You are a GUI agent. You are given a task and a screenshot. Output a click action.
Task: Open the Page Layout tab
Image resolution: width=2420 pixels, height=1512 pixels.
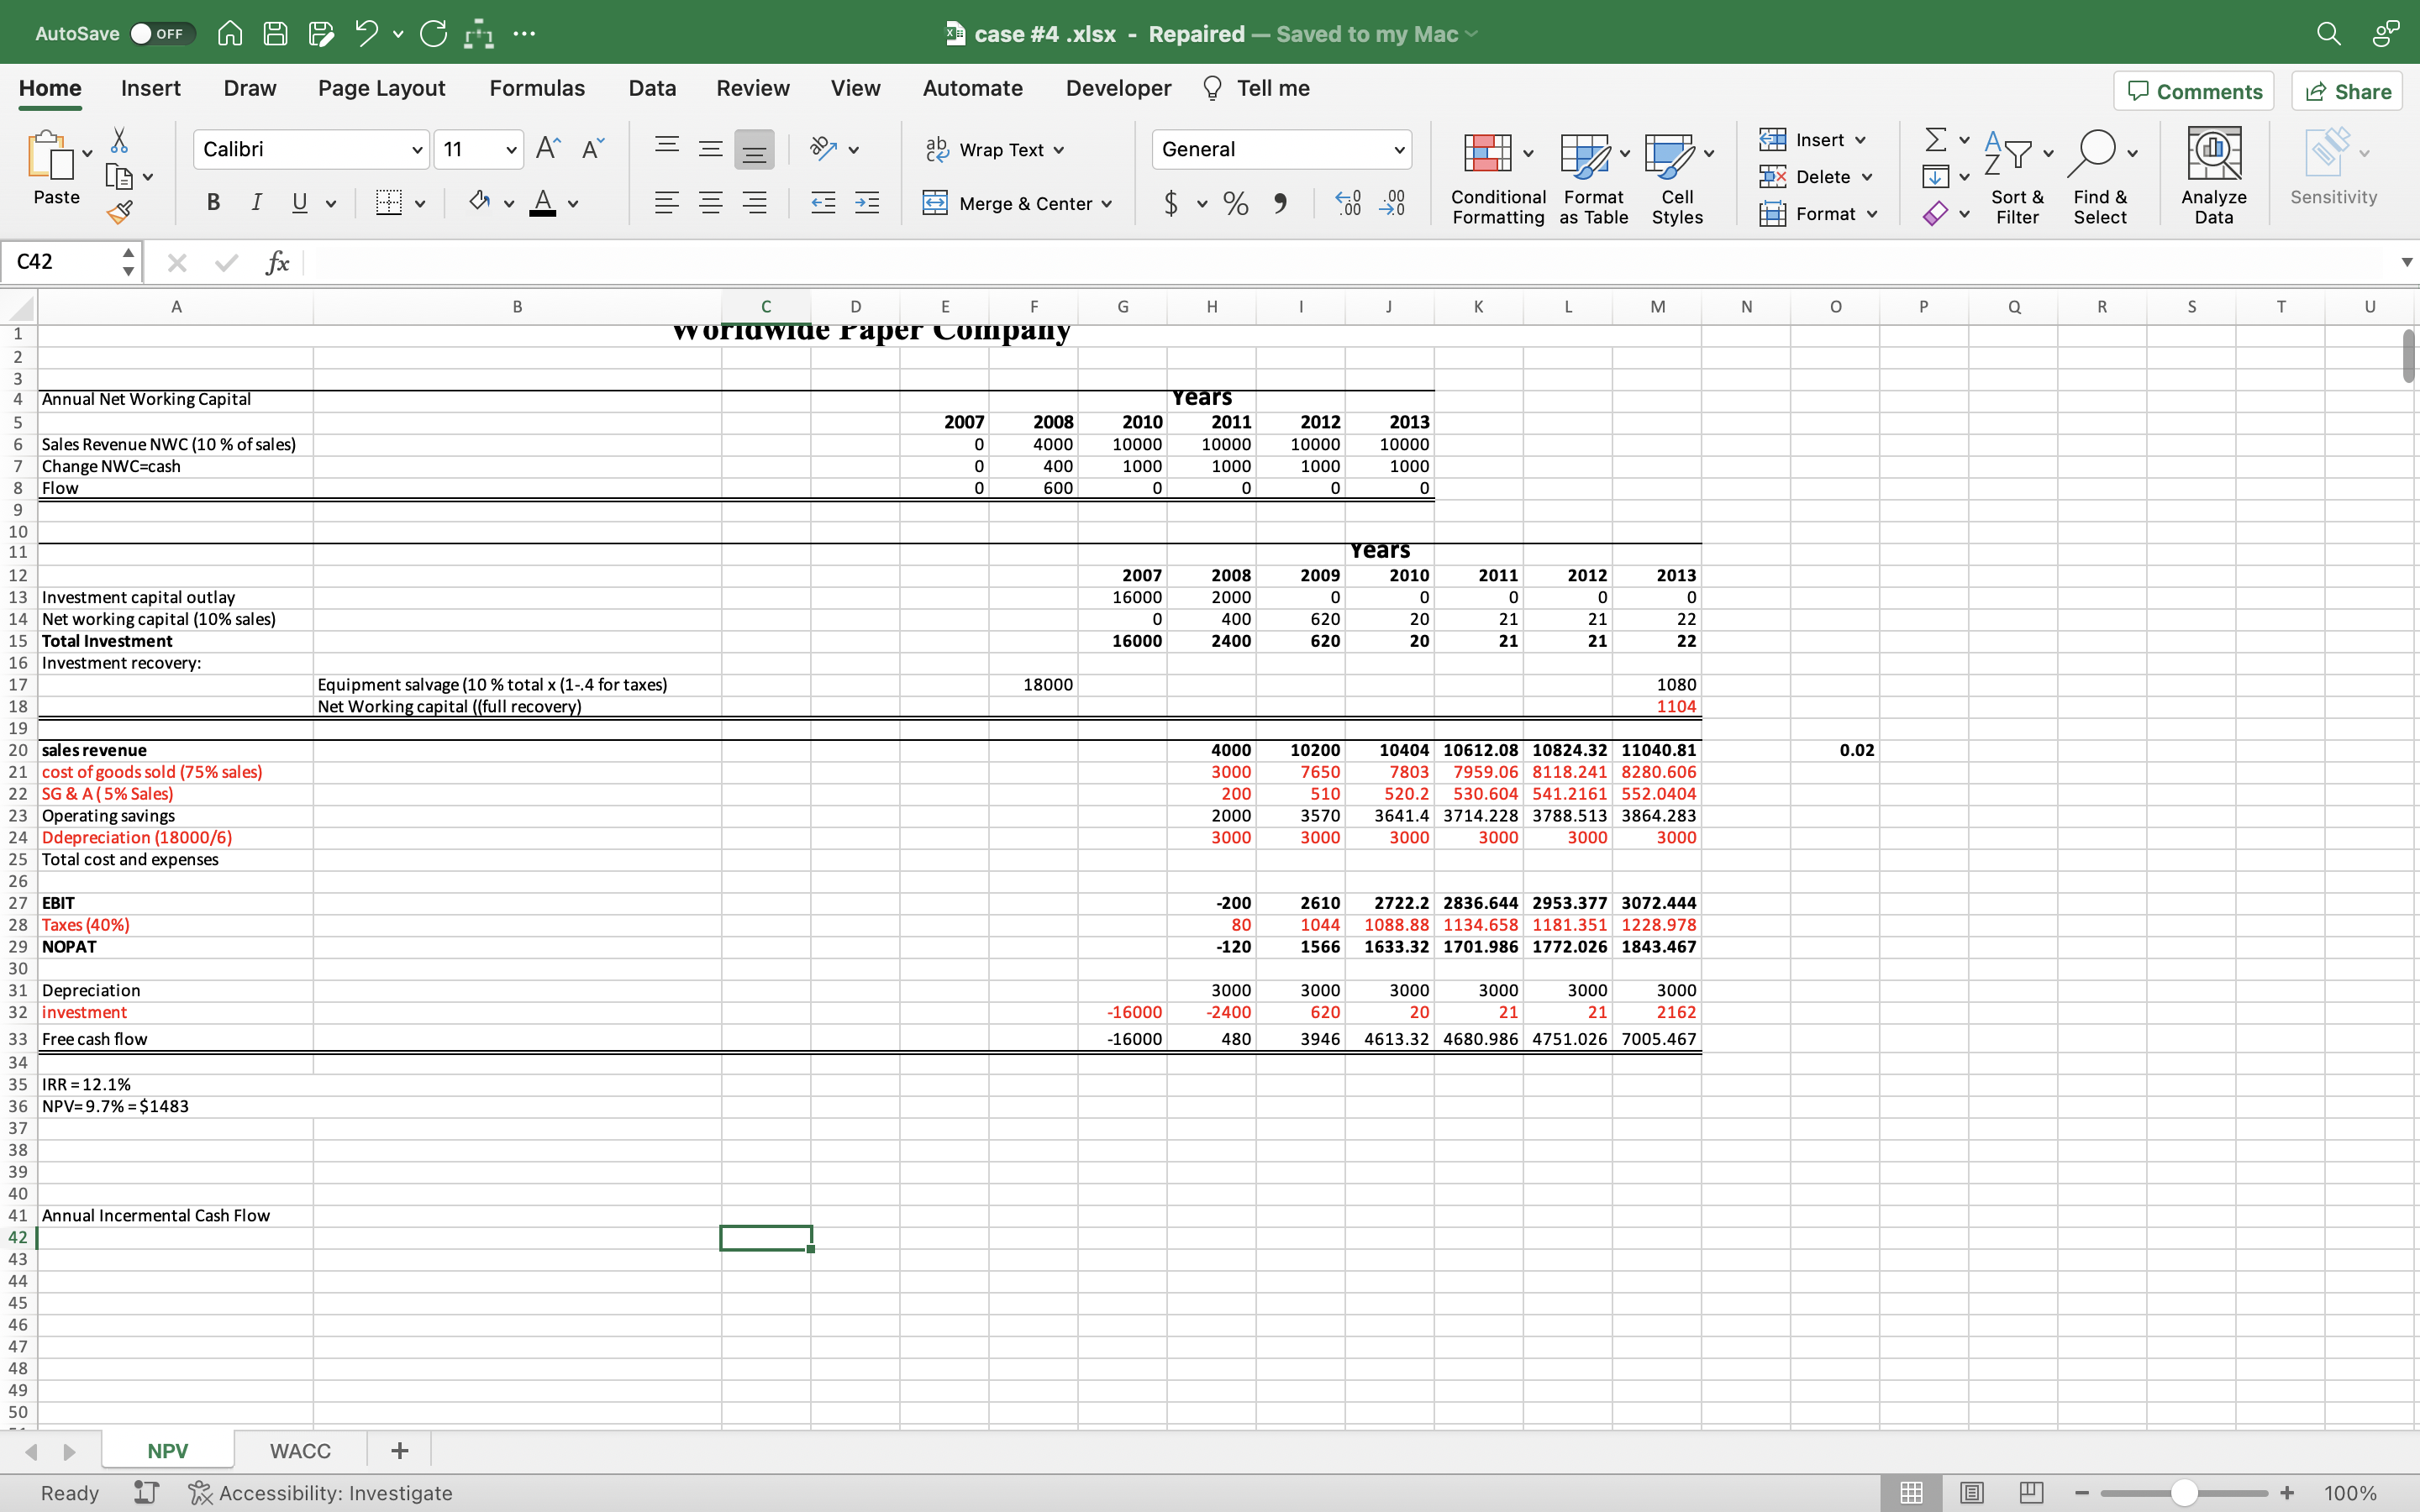click(x=381, y=88)
